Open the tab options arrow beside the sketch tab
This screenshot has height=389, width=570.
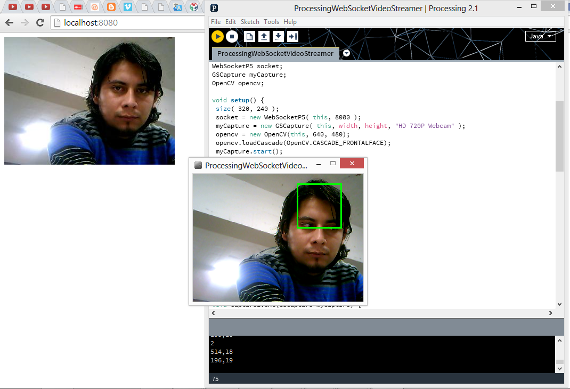click(346, 53)
